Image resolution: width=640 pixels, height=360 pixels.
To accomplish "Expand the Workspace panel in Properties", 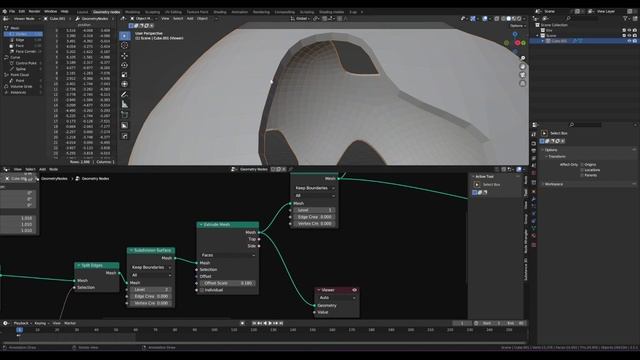I will click(553, 184).
